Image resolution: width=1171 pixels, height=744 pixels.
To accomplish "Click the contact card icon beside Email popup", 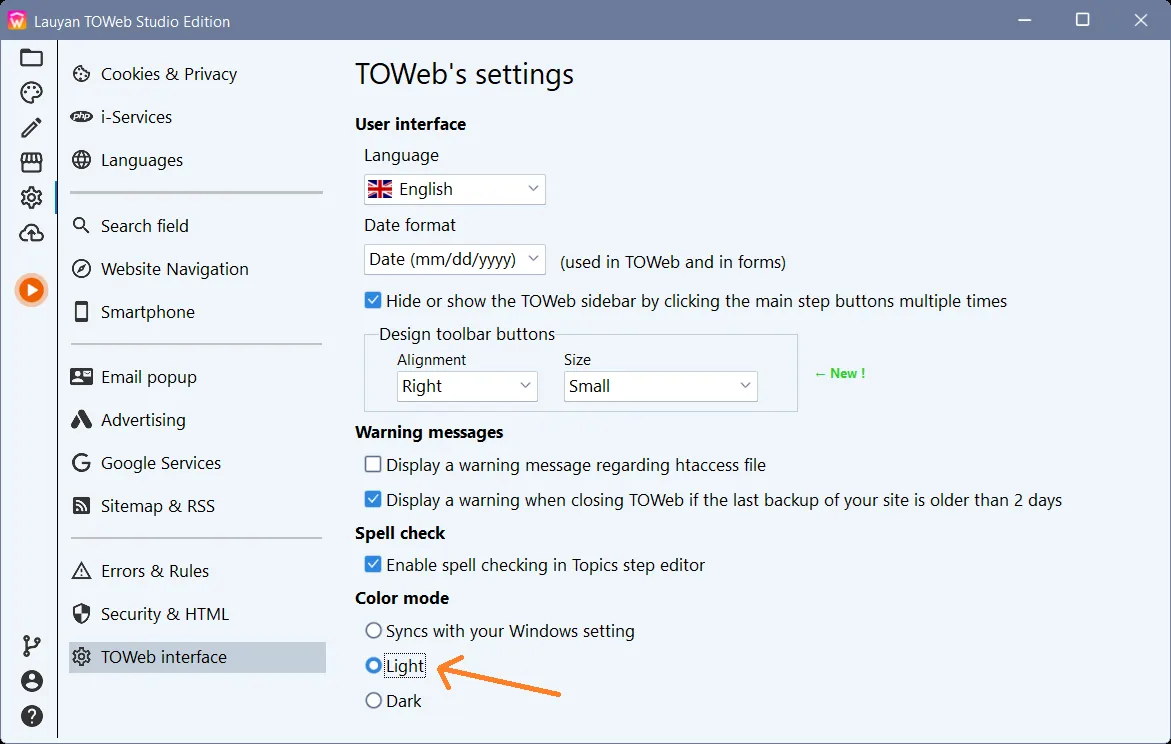I will click(x=81, y=376).
